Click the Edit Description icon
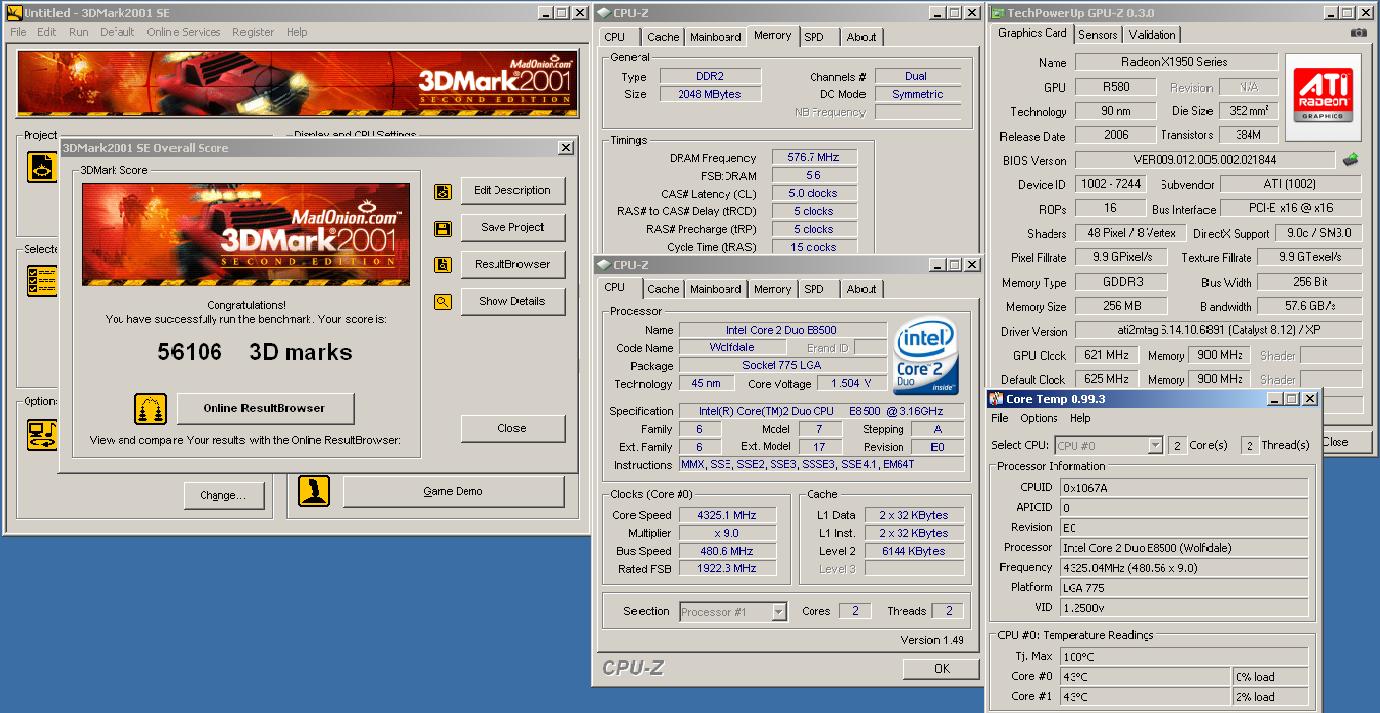 pos(442,191)
